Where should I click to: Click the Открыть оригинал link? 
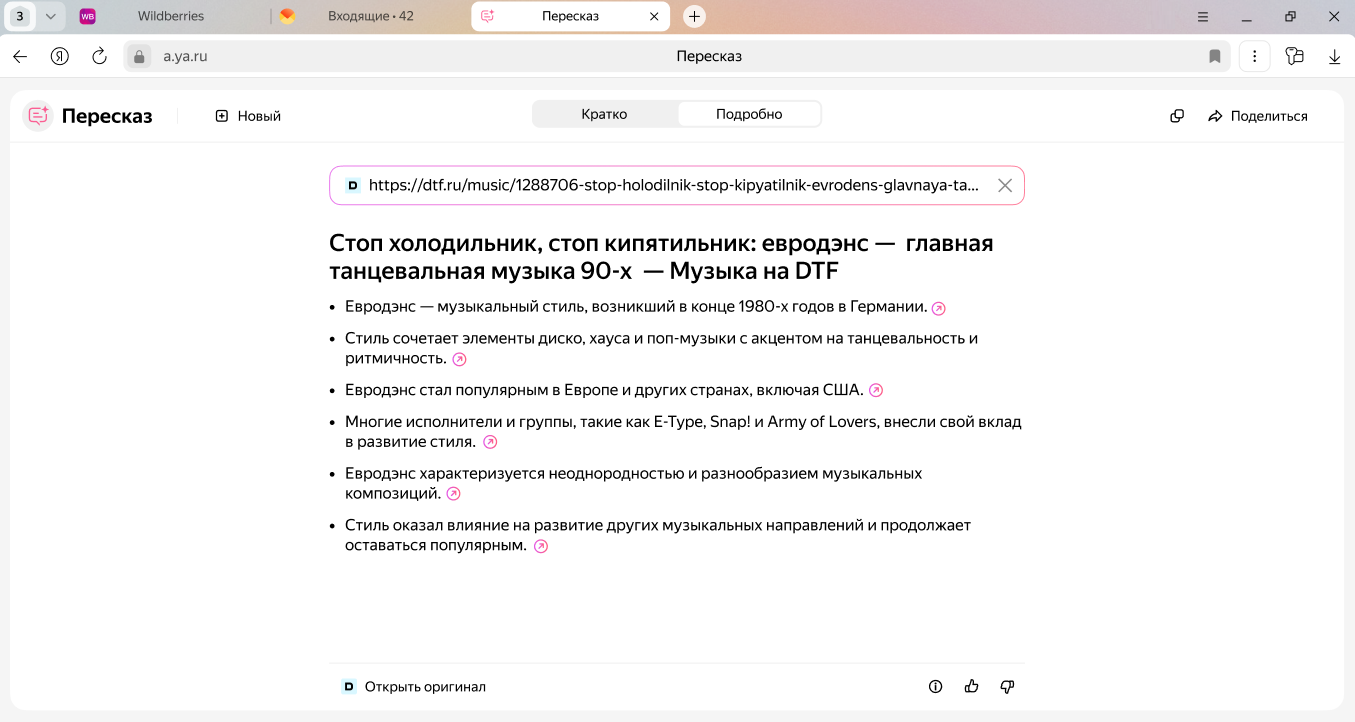coord(424,687)
